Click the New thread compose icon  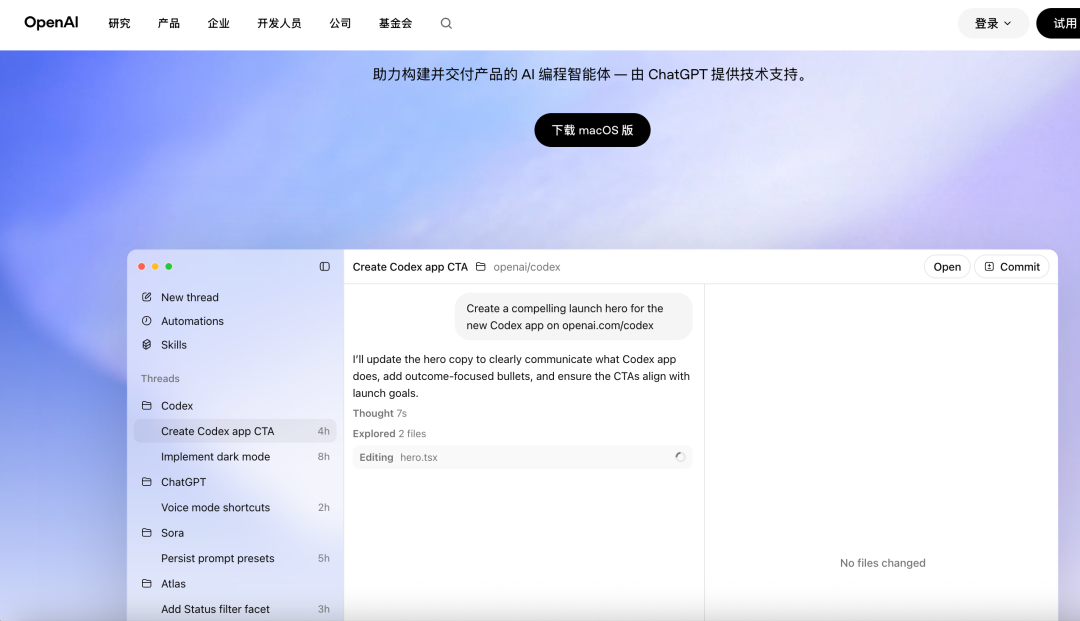point(147,297)
